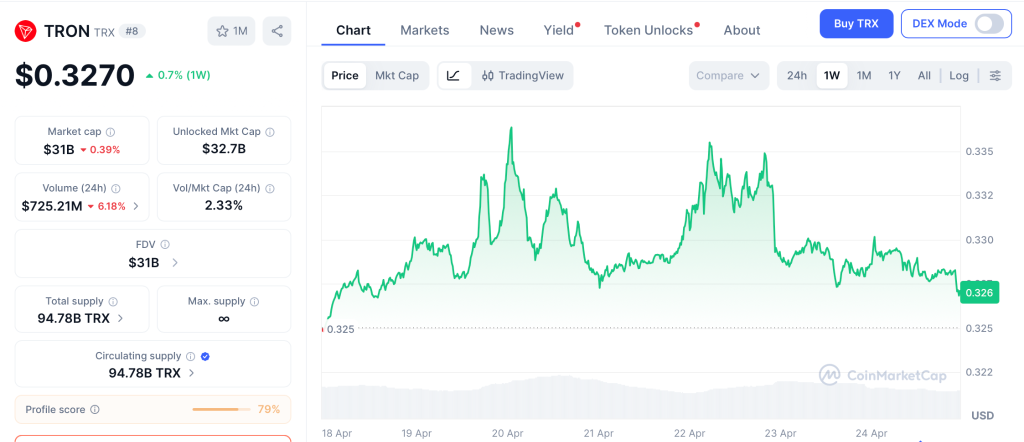Expand Total supply details chevron

coord(121,318)
